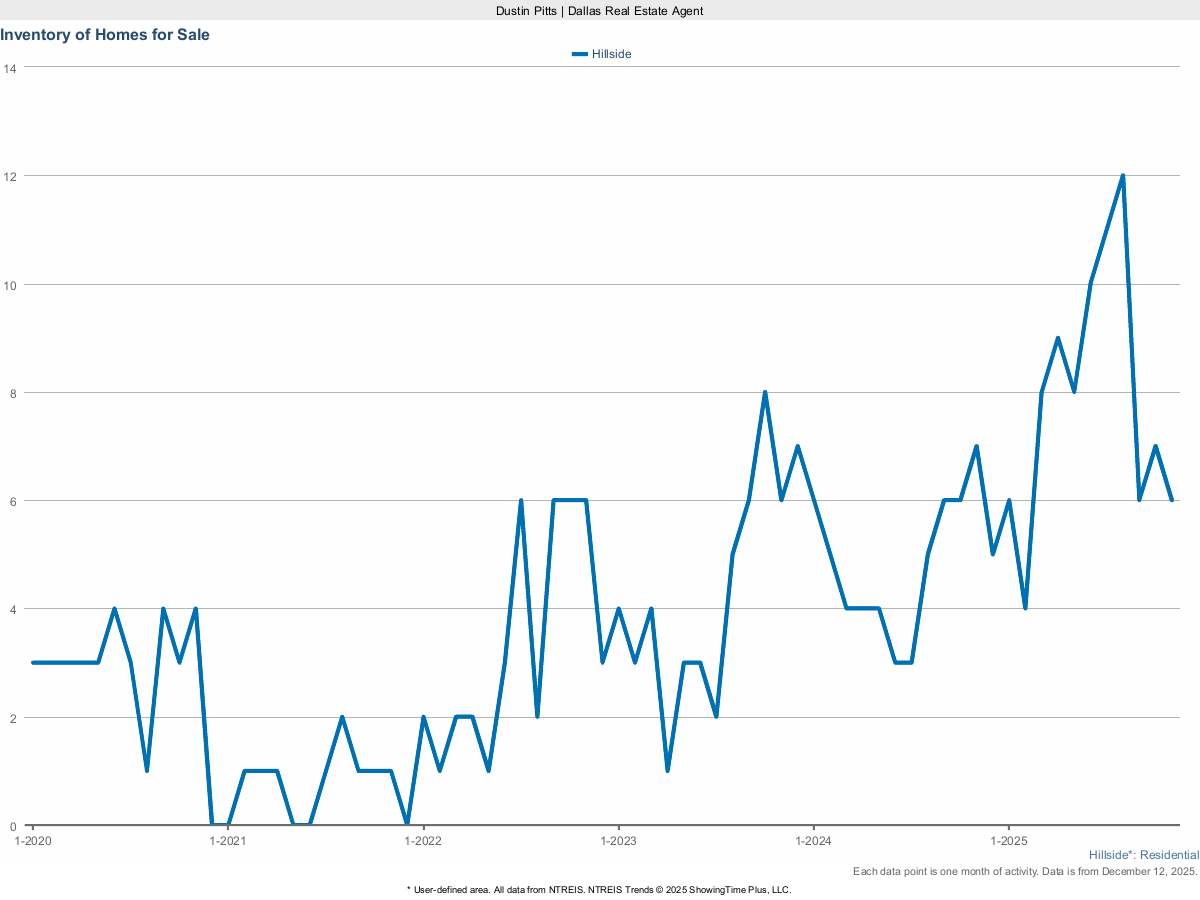Select the 1-2022 x-axis label
Image resolution: width=1200 pixels, height=900 pixels.
tap(423, 841)
